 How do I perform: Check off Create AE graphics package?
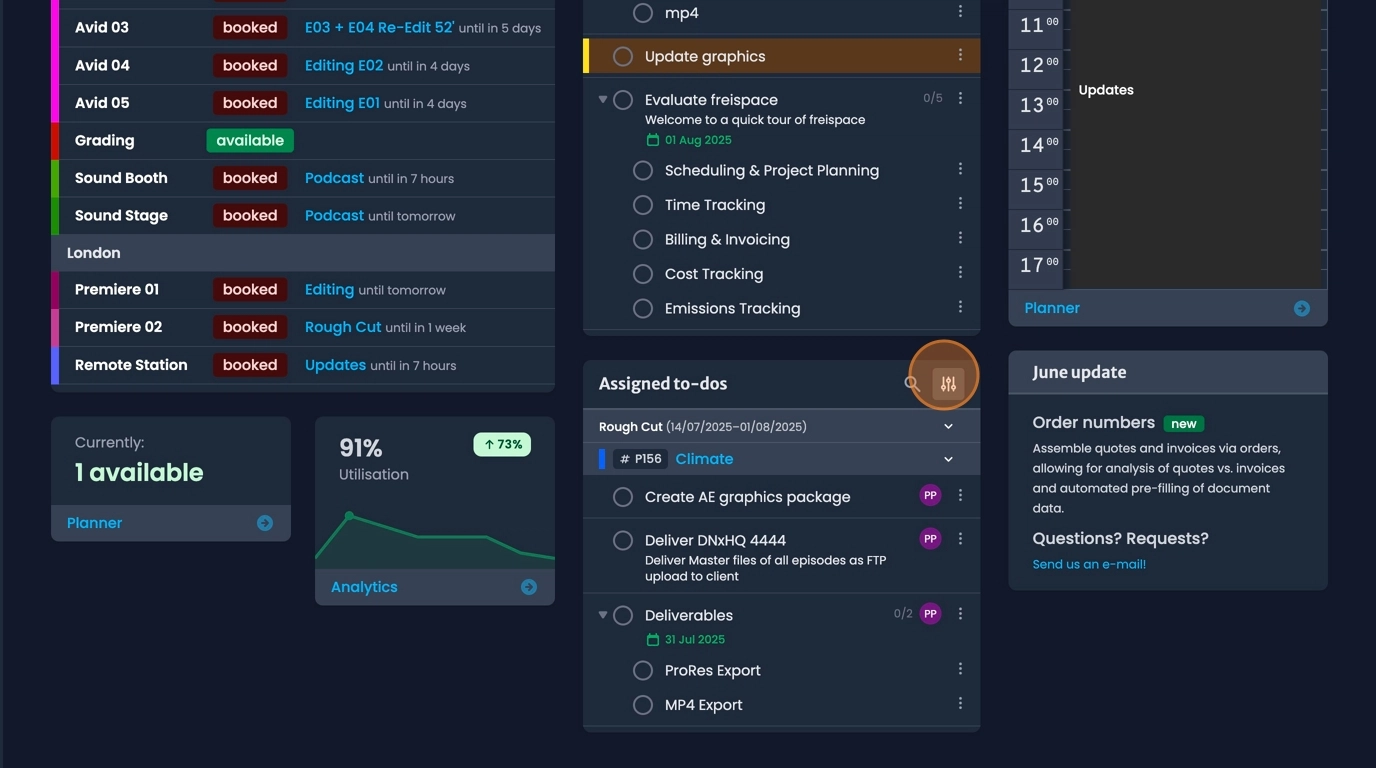[x=623, y=497]
